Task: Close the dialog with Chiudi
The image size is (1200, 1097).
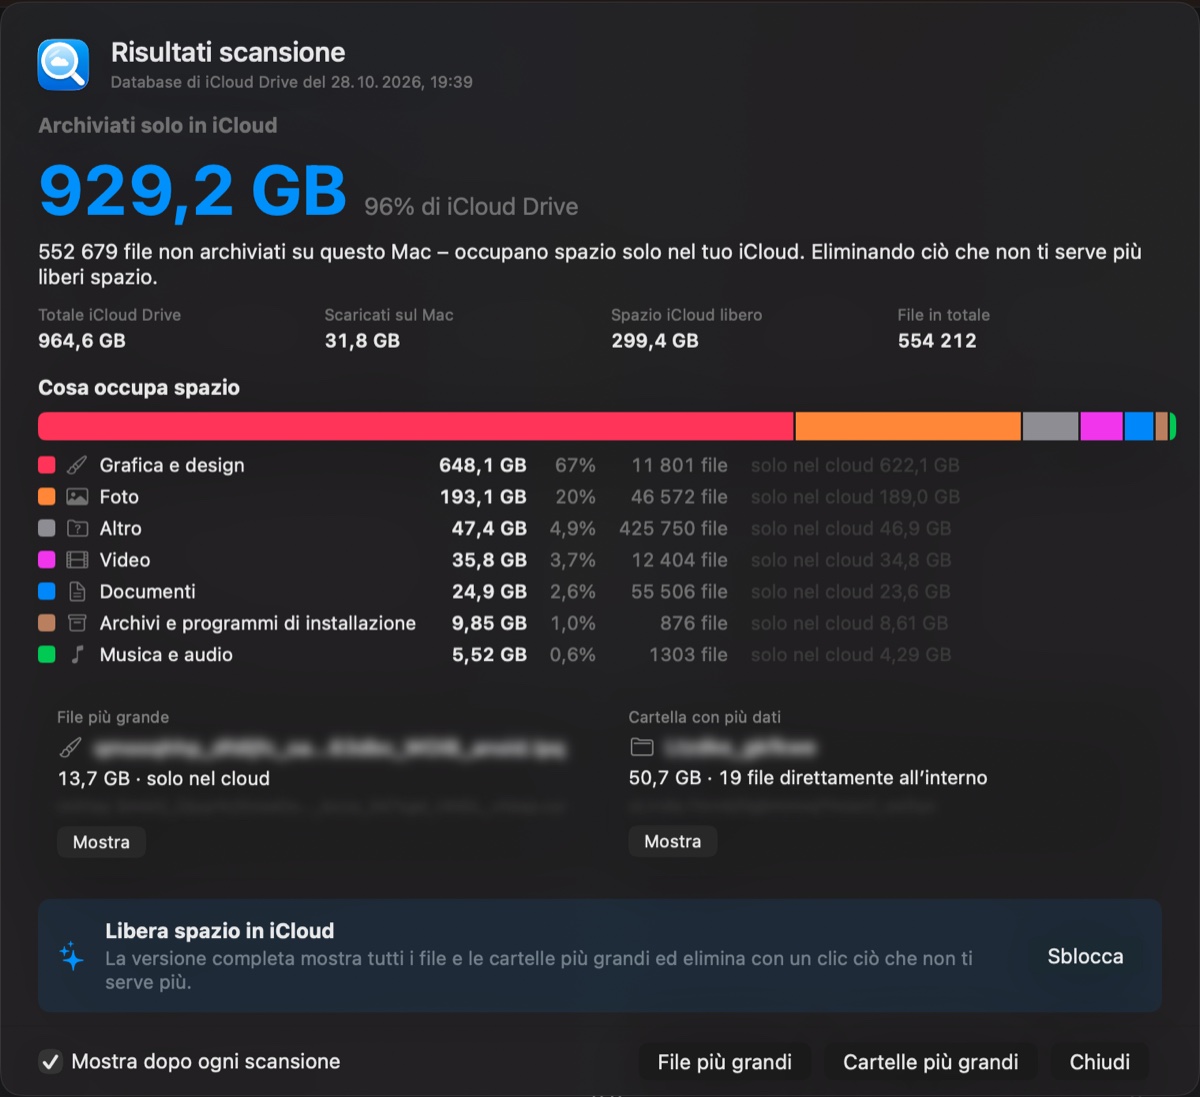Action: 1100,1062
